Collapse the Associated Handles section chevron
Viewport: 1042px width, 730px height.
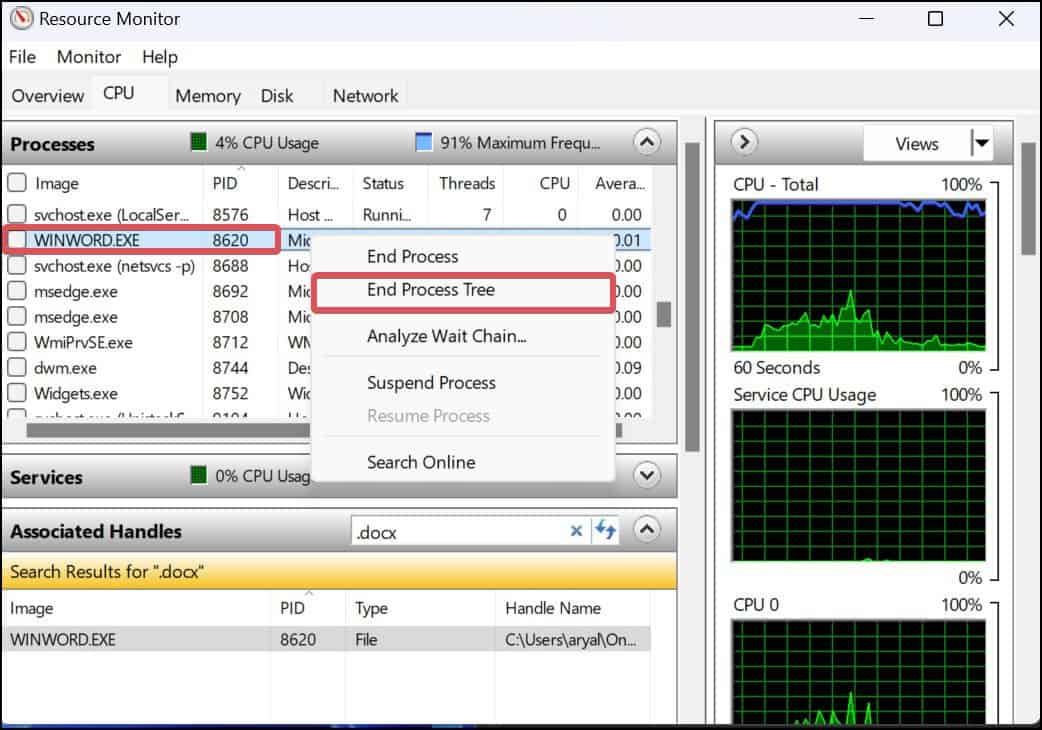(647, 530)
